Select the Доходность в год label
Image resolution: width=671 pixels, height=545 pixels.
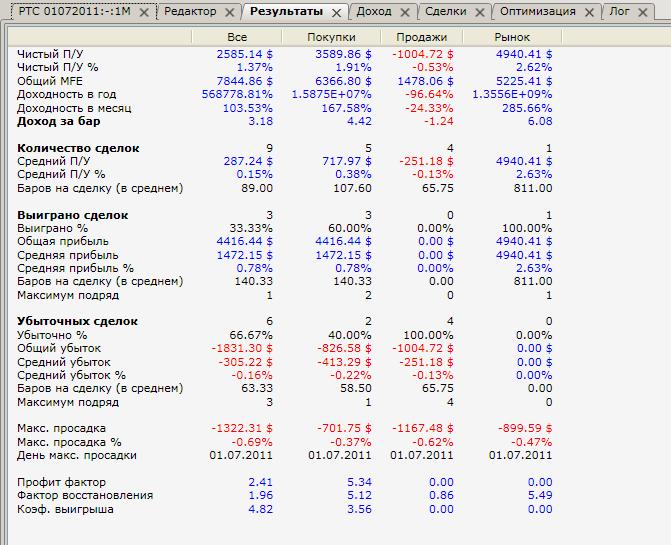click(x=66, y=94)
